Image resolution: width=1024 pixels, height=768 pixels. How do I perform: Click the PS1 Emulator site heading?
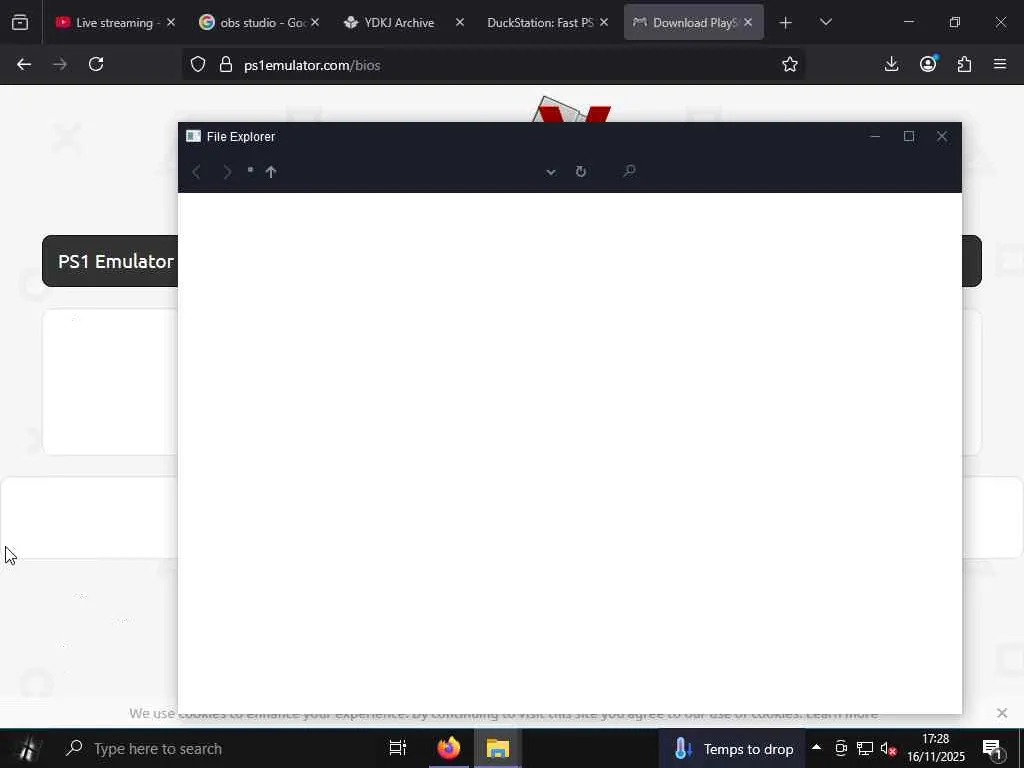pos(116,261)
